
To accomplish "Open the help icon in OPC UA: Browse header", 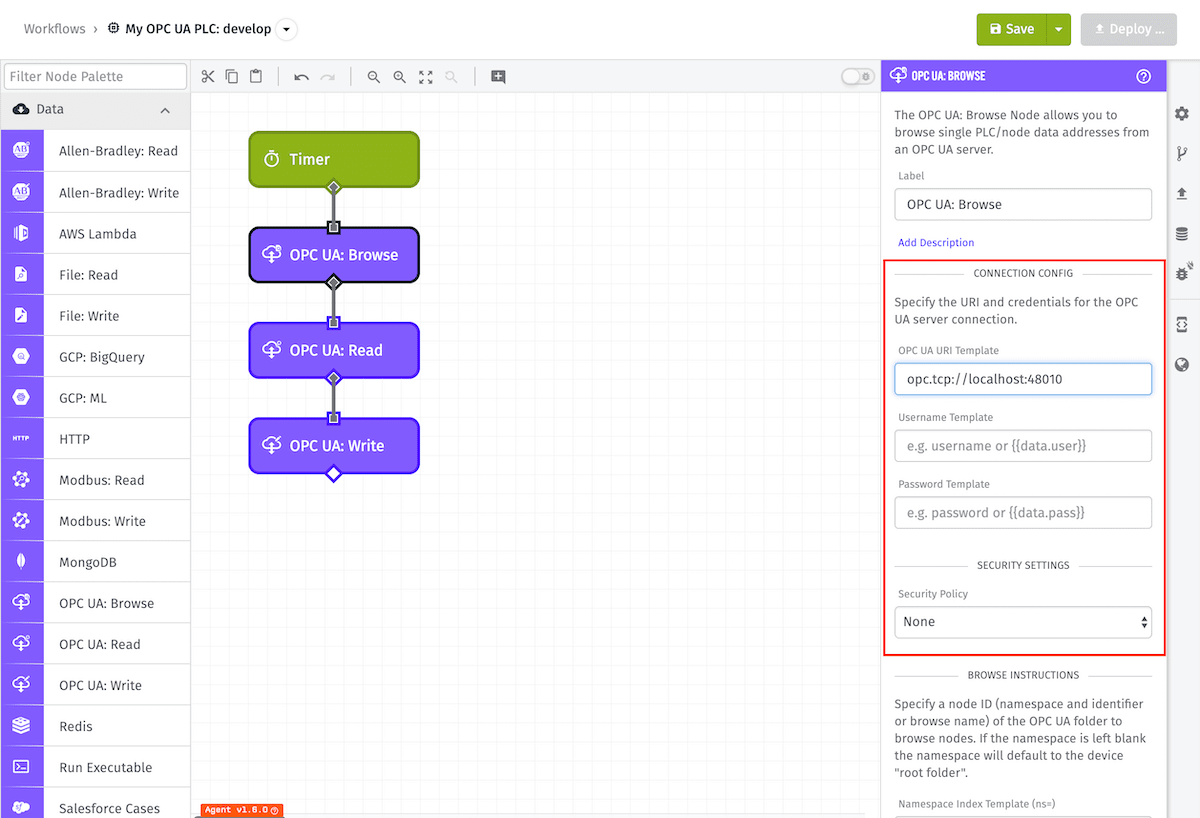I will (1144, 76).
